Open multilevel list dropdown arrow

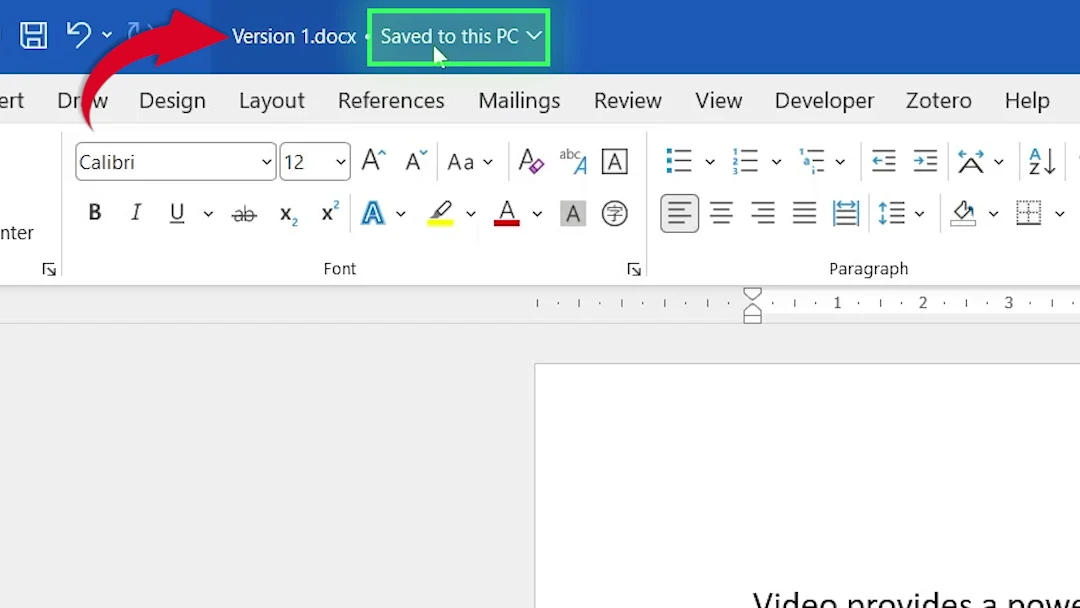click(840, 163)
